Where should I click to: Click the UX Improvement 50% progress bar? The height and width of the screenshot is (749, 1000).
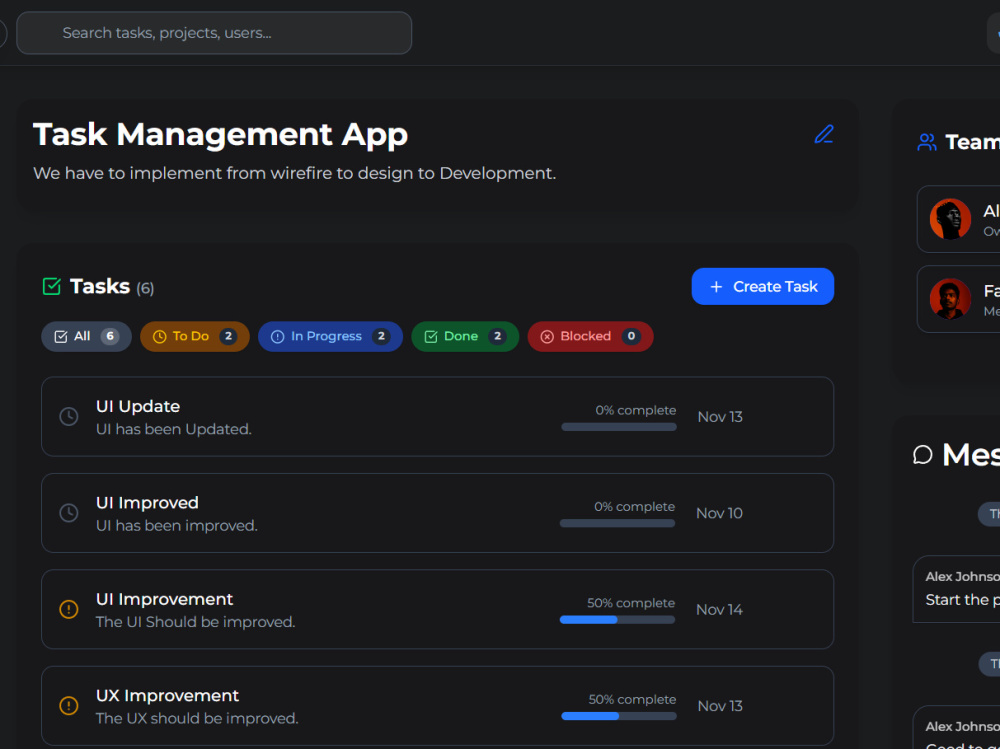(619, 716)
